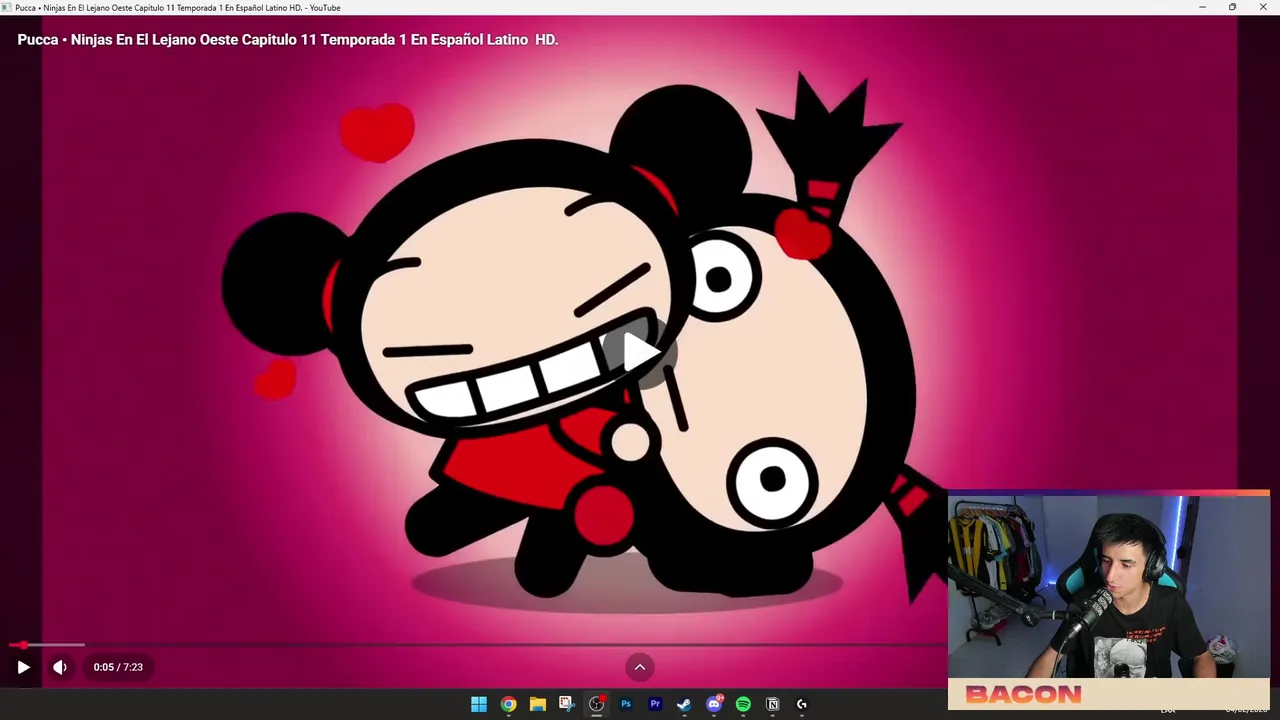Open Google Chrome from the taskbar

(508, 704)
